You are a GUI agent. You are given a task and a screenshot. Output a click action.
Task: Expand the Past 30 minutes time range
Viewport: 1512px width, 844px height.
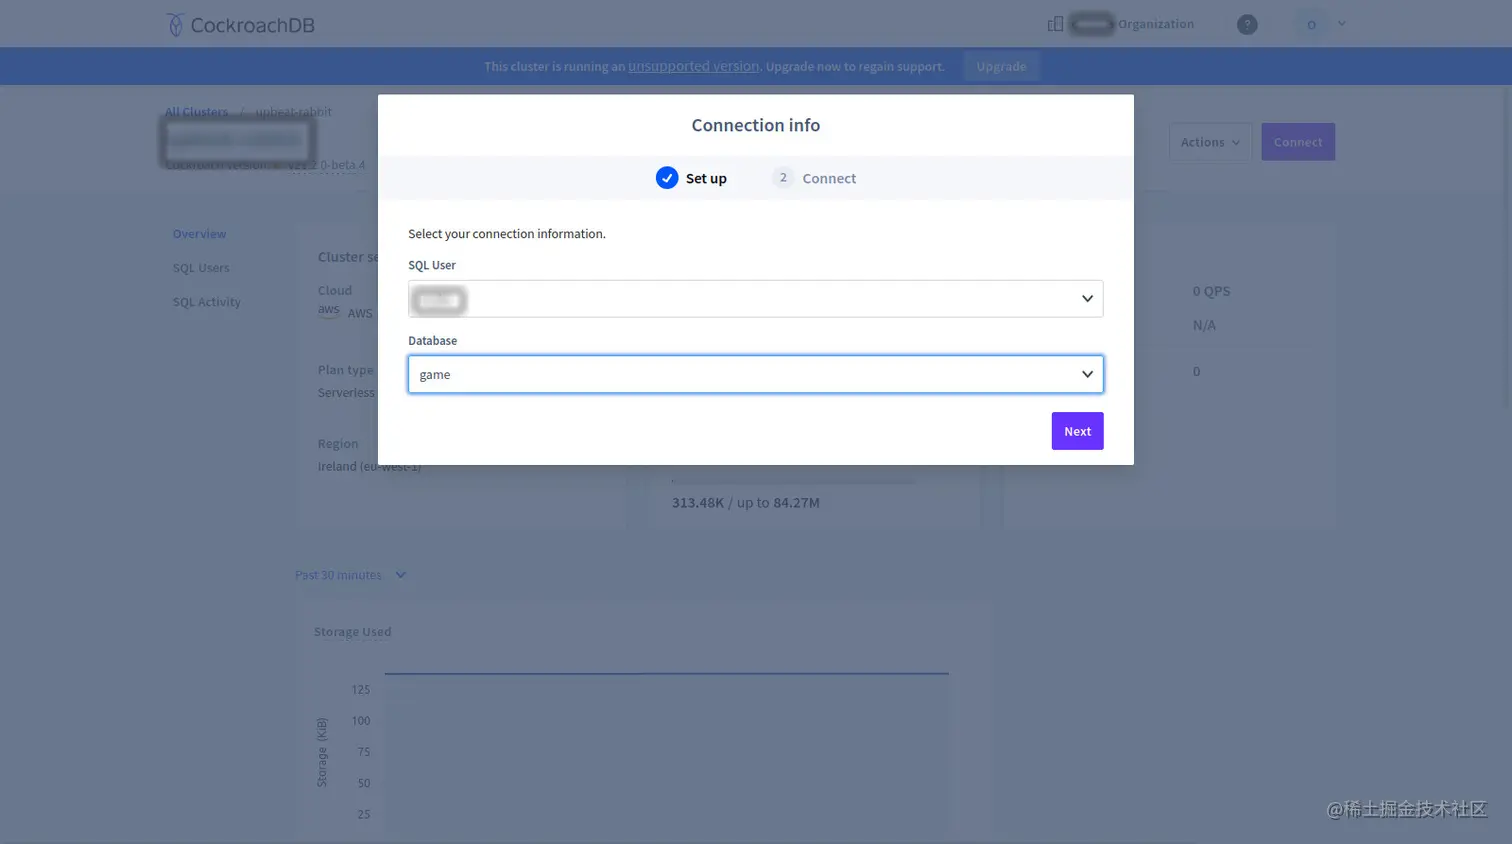pyautogui.click(x=350, y=575)
